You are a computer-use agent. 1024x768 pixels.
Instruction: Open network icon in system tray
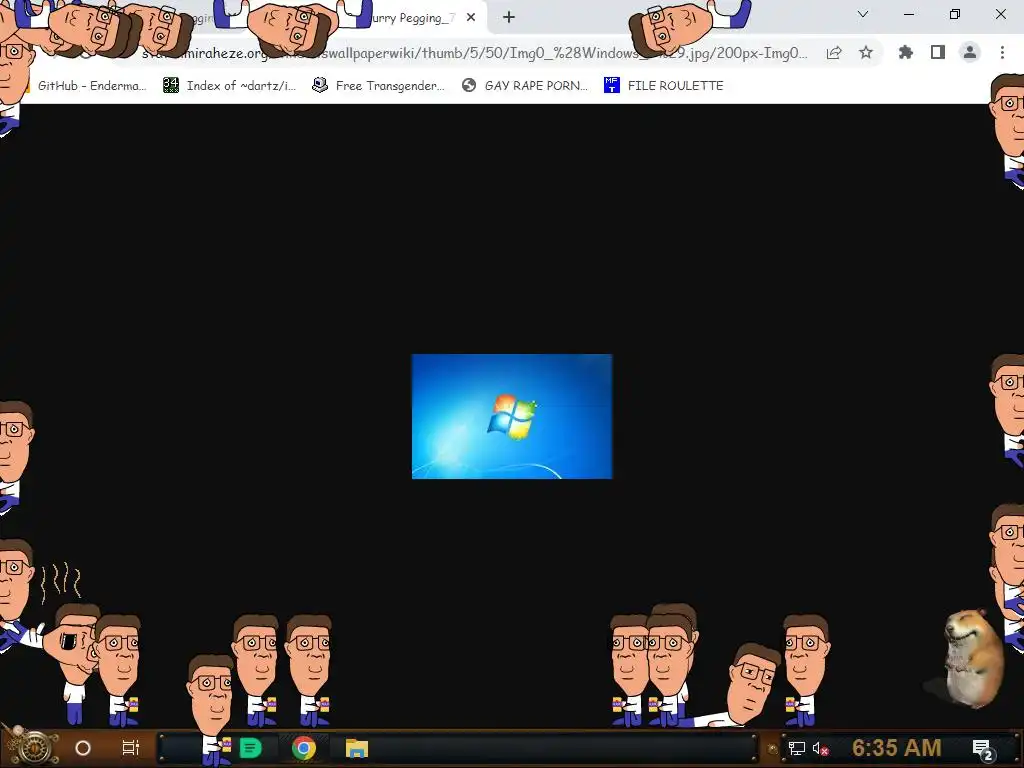[796, 748]
